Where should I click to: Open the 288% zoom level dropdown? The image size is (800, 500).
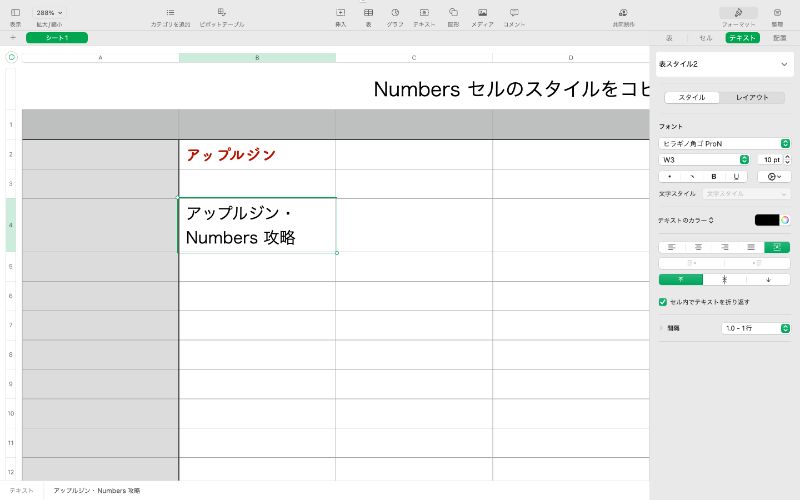49,12
